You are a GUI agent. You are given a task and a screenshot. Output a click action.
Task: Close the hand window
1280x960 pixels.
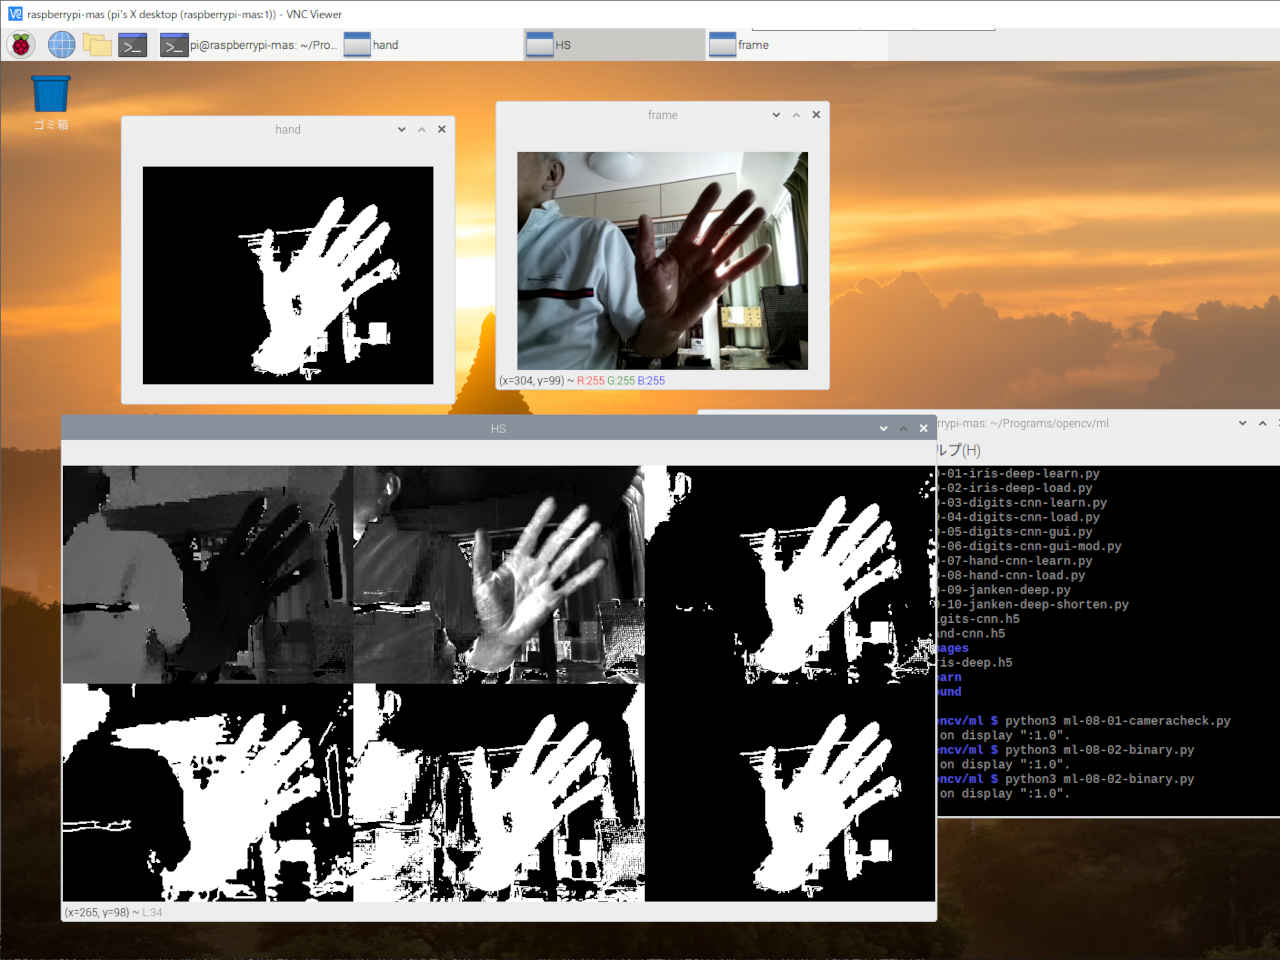(442, 129)
